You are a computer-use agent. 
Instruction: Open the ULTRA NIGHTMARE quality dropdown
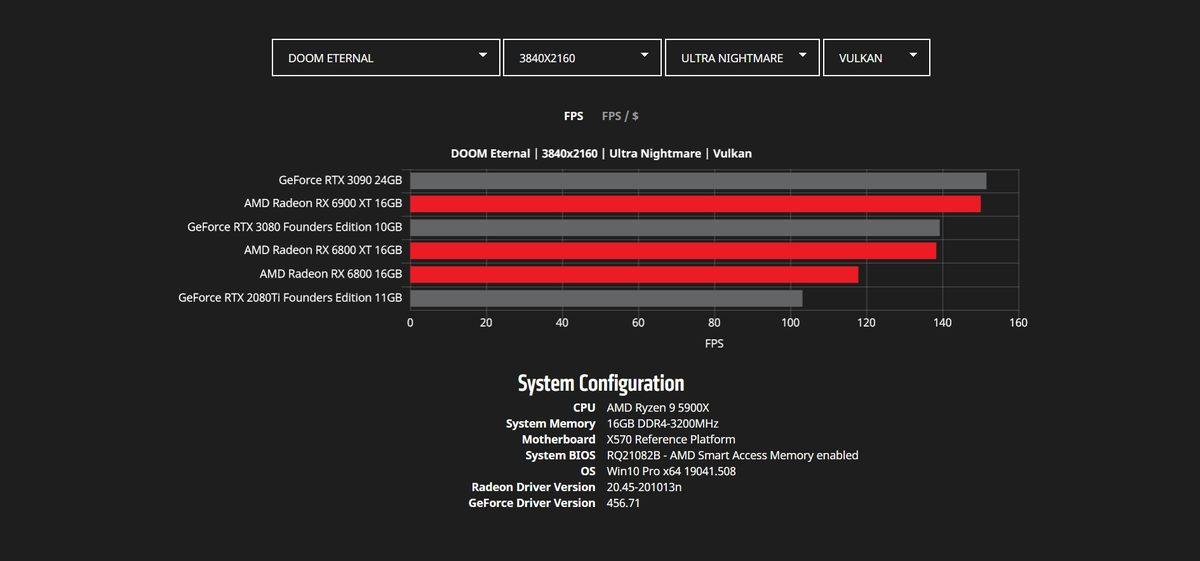[x=742, y=58]
